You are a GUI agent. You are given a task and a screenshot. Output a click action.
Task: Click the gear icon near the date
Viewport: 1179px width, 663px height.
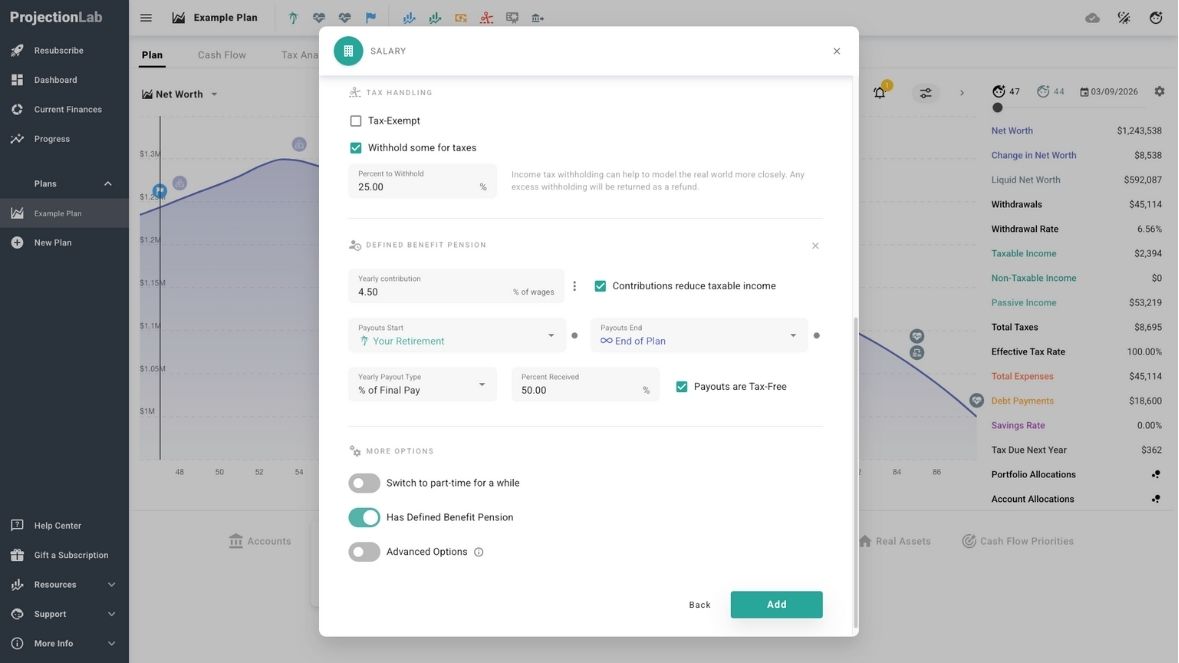click(1159, 92)
